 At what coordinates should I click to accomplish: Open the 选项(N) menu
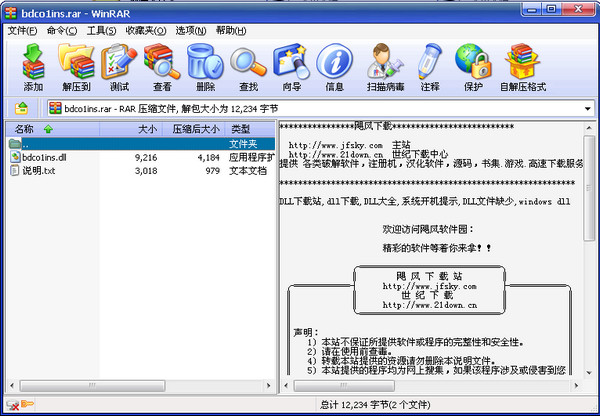point(191,31)
